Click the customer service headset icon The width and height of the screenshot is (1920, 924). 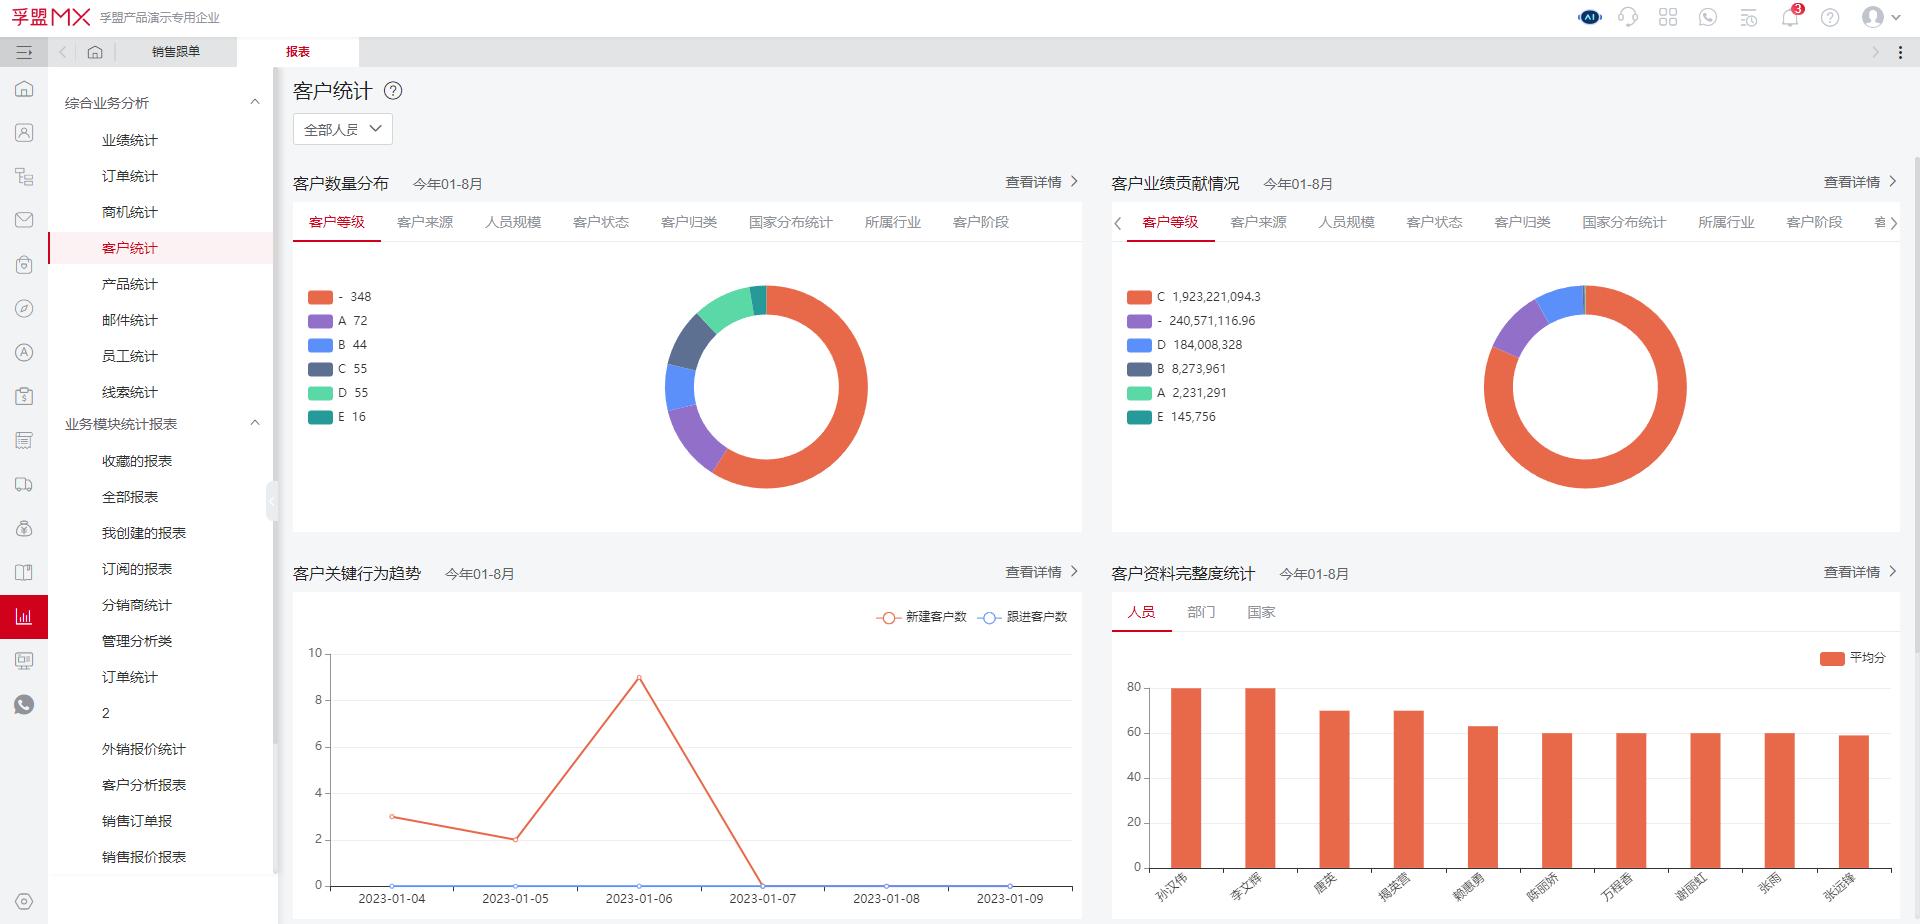point(1628,17)
